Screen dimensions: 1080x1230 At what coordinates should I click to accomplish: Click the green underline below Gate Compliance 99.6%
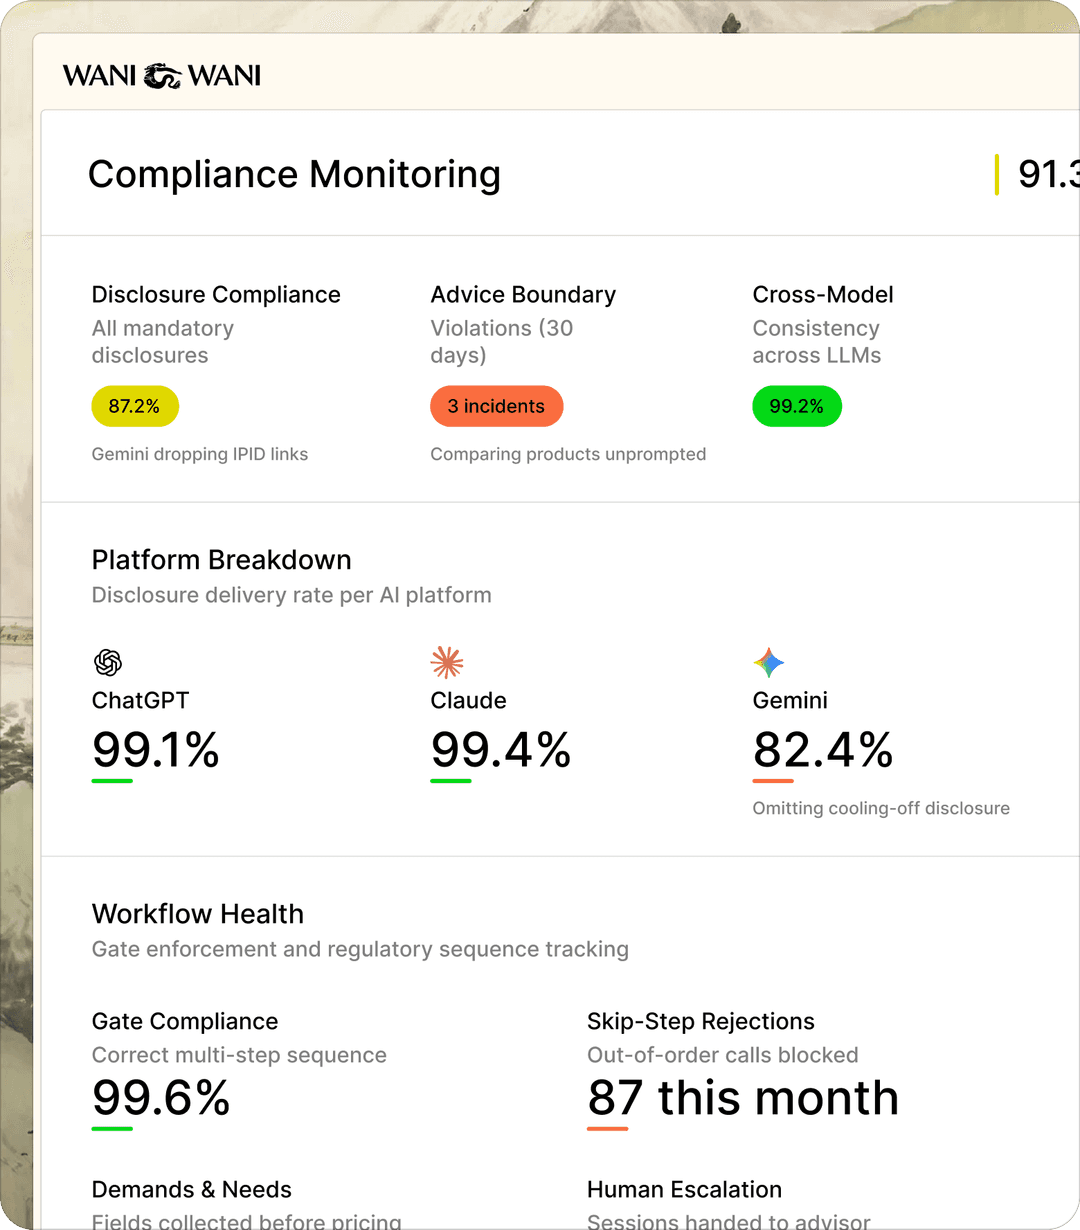click(112, 1129)
